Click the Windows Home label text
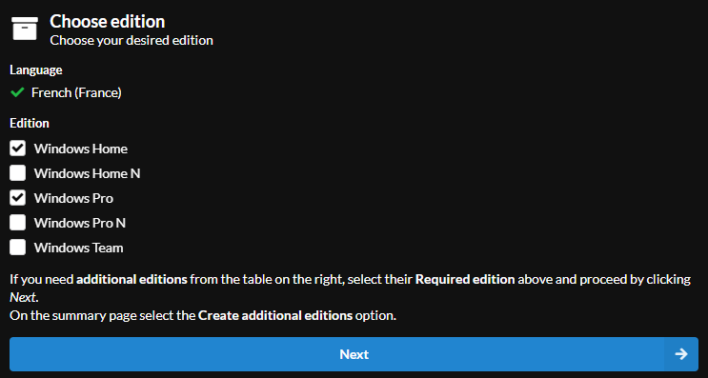 tap(80, 149)
